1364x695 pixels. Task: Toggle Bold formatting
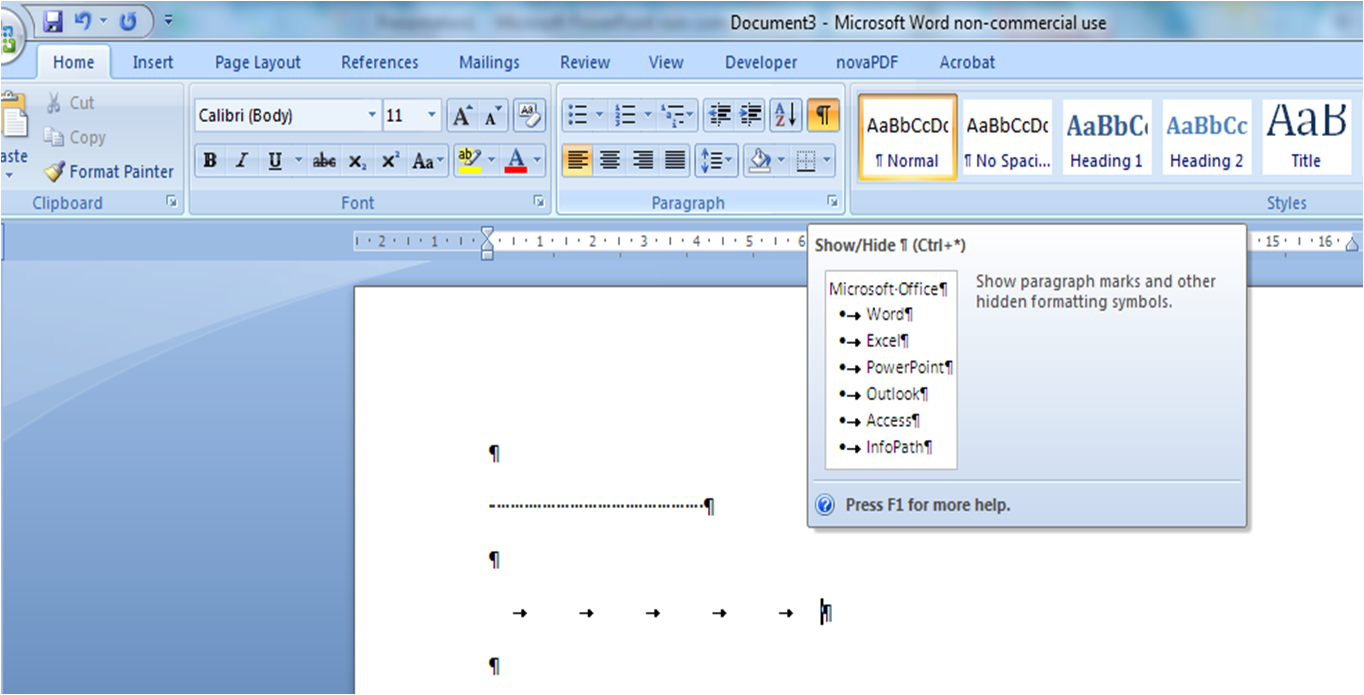tap(210, 161)
